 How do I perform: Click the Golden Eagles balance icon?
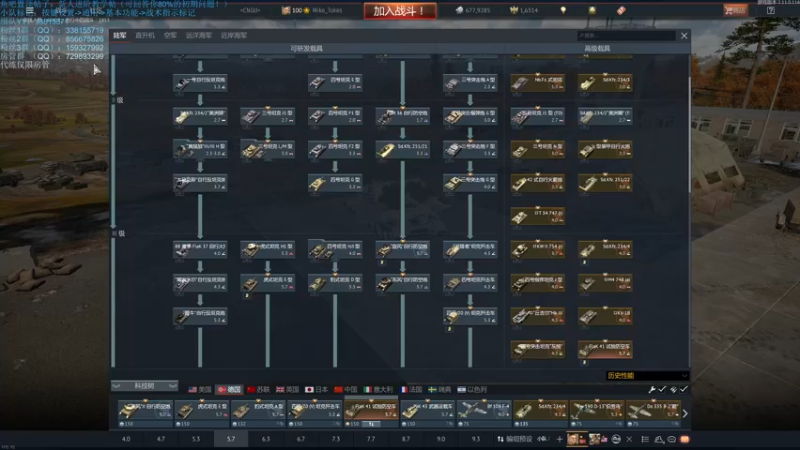pos(514,10)
